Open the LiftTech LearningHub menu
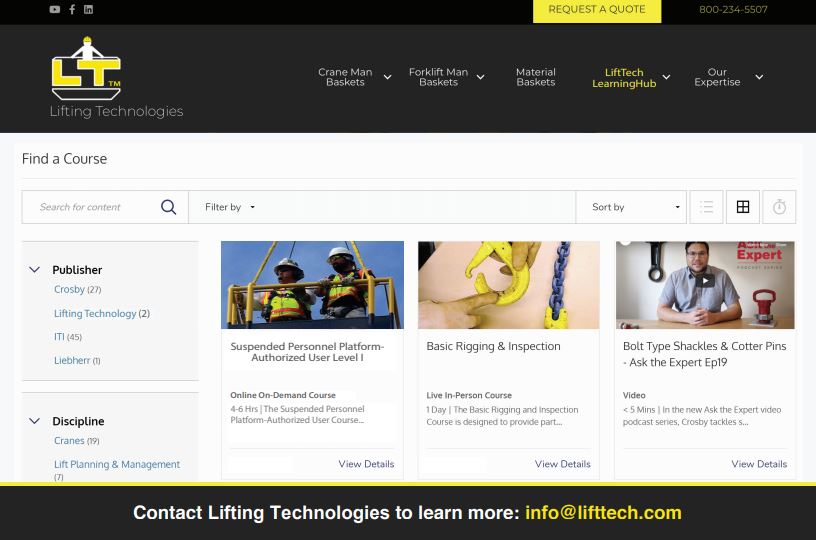Screen dimensions: 816x540 (x=624, y=78)
